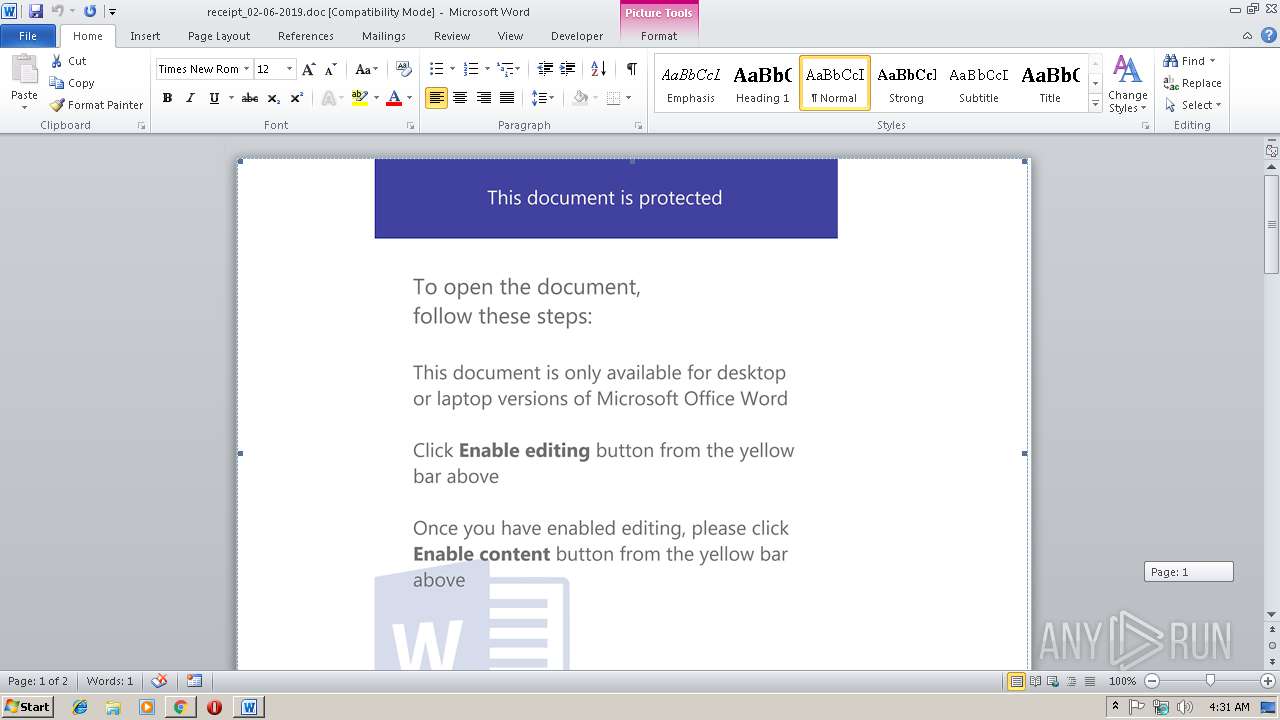Open the Find dropdown arrow

tap(1213, 61)
